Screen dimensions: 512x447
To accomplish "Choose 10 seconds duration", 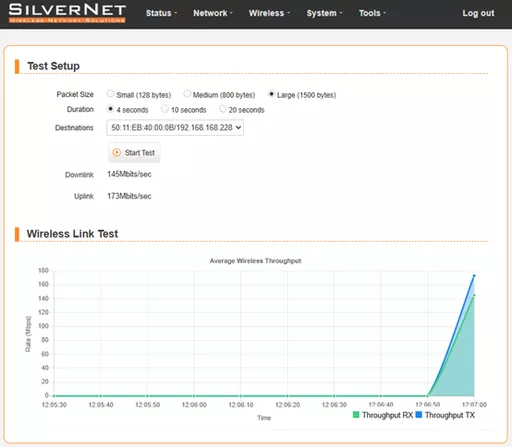I will (165, 109).
